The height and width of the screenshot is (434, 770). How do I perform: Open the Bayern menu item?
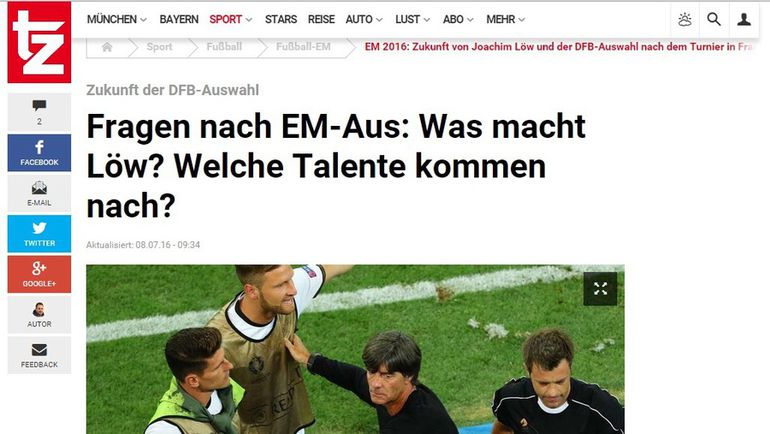point(179,20)
